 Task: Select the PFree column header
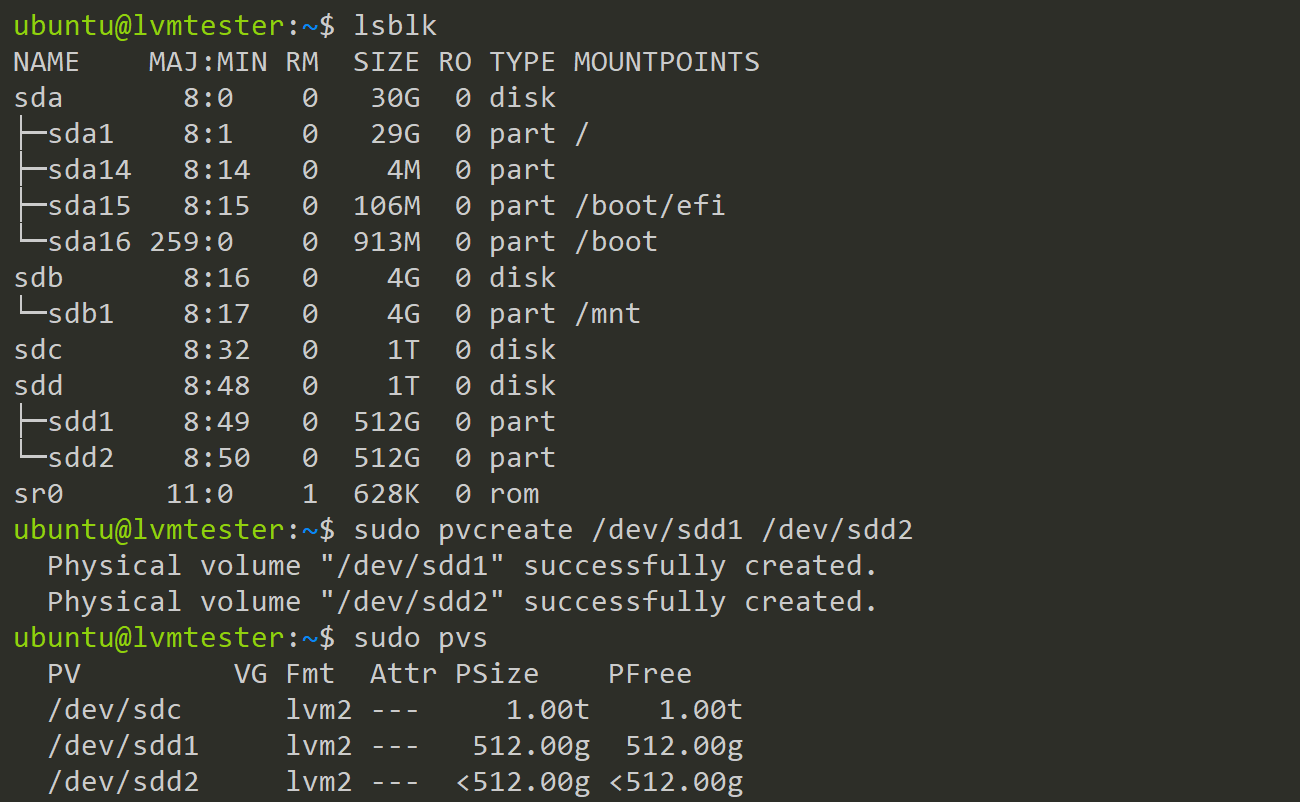[x=650, y=674]
